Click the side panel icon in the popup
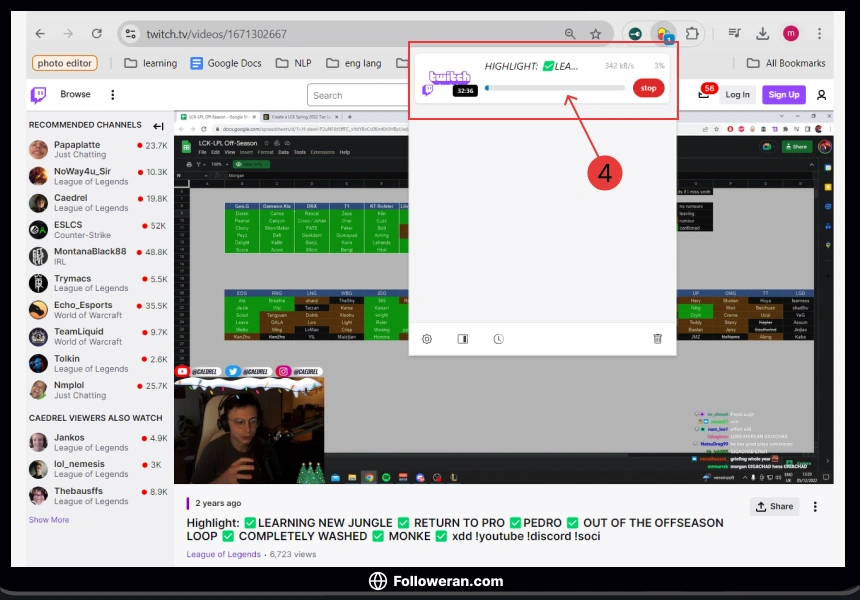 tap(462, 339)
